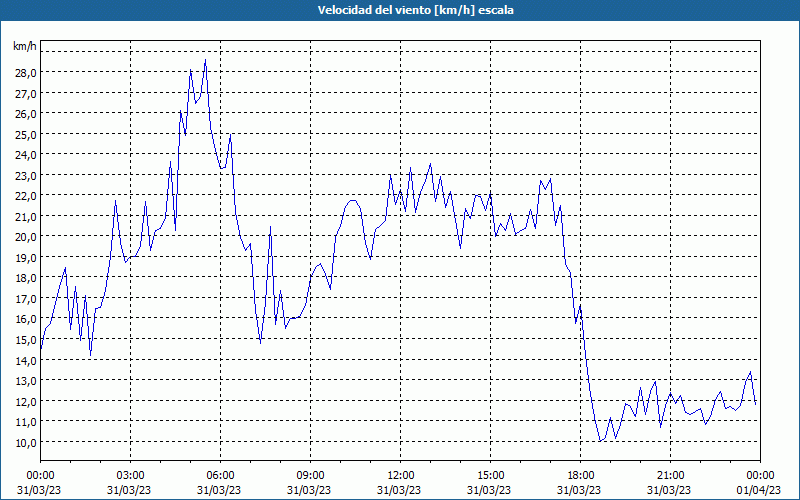Click the 19,0 y-axis value
The height and width of the screenshot is (500, 800).
coord(26,258)
